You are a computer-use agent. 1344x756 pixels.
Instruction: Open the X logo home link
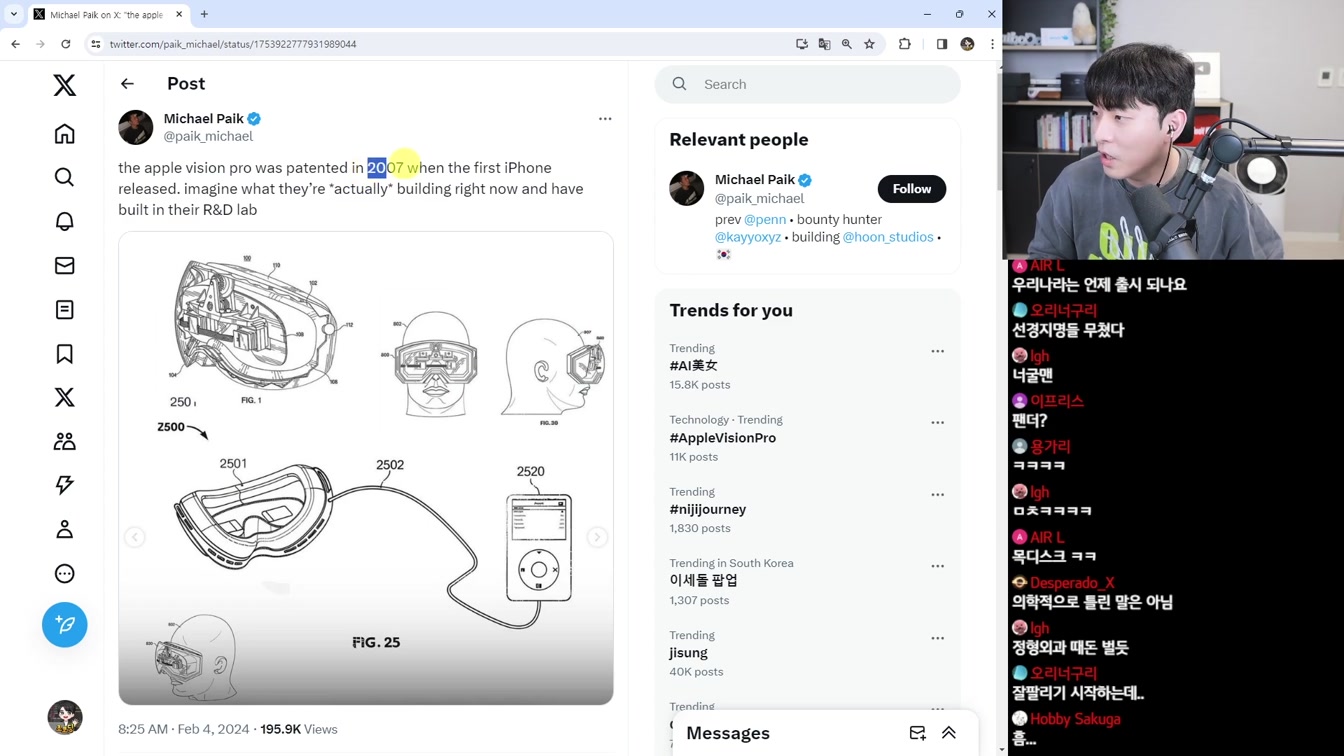[65, 85]
